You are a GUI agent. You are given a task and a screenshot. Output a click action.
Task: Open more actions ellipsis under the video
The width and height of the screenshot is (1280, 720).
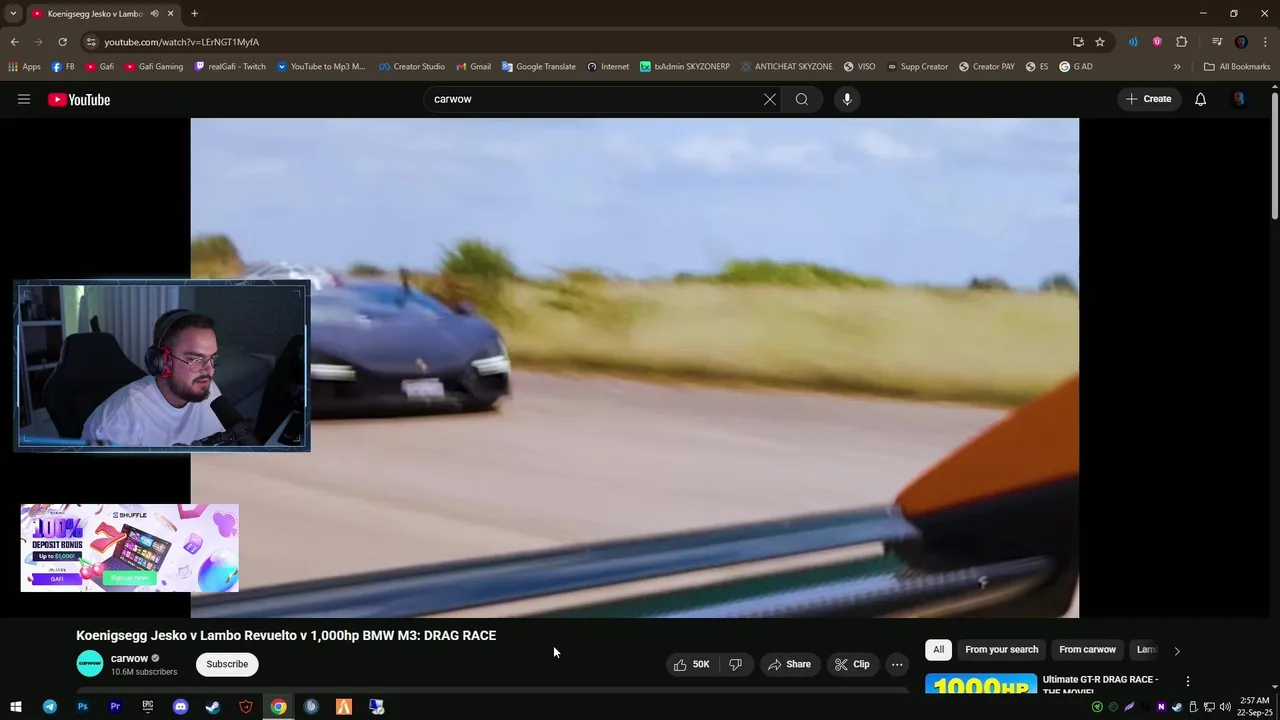coord(897,664)
